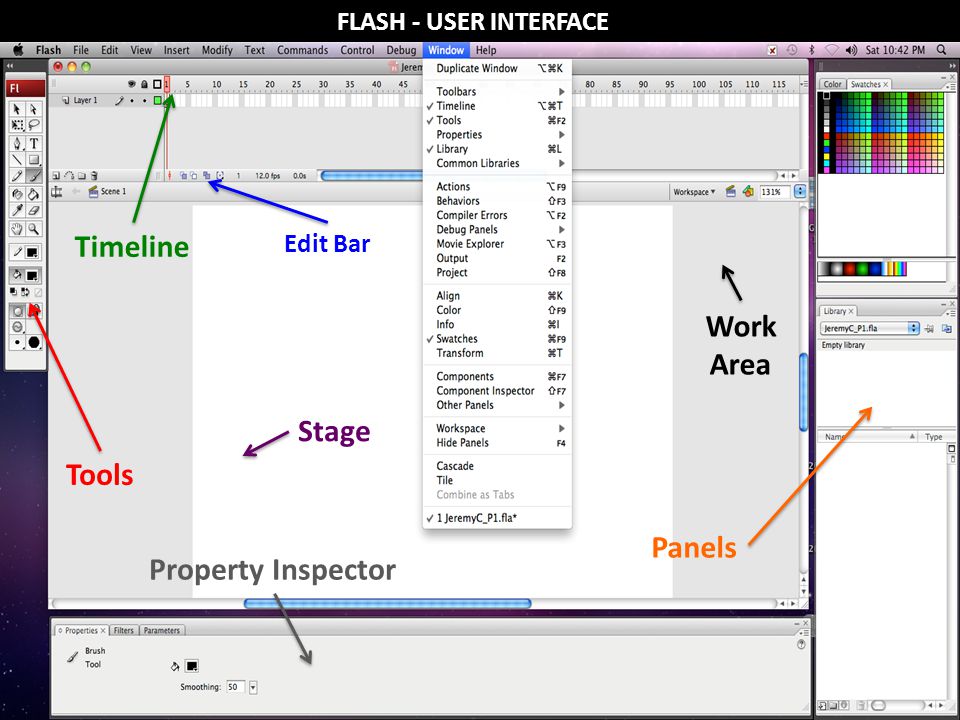Select the Line tool
The width and height of the screenshot is (960, 720).
17,160
